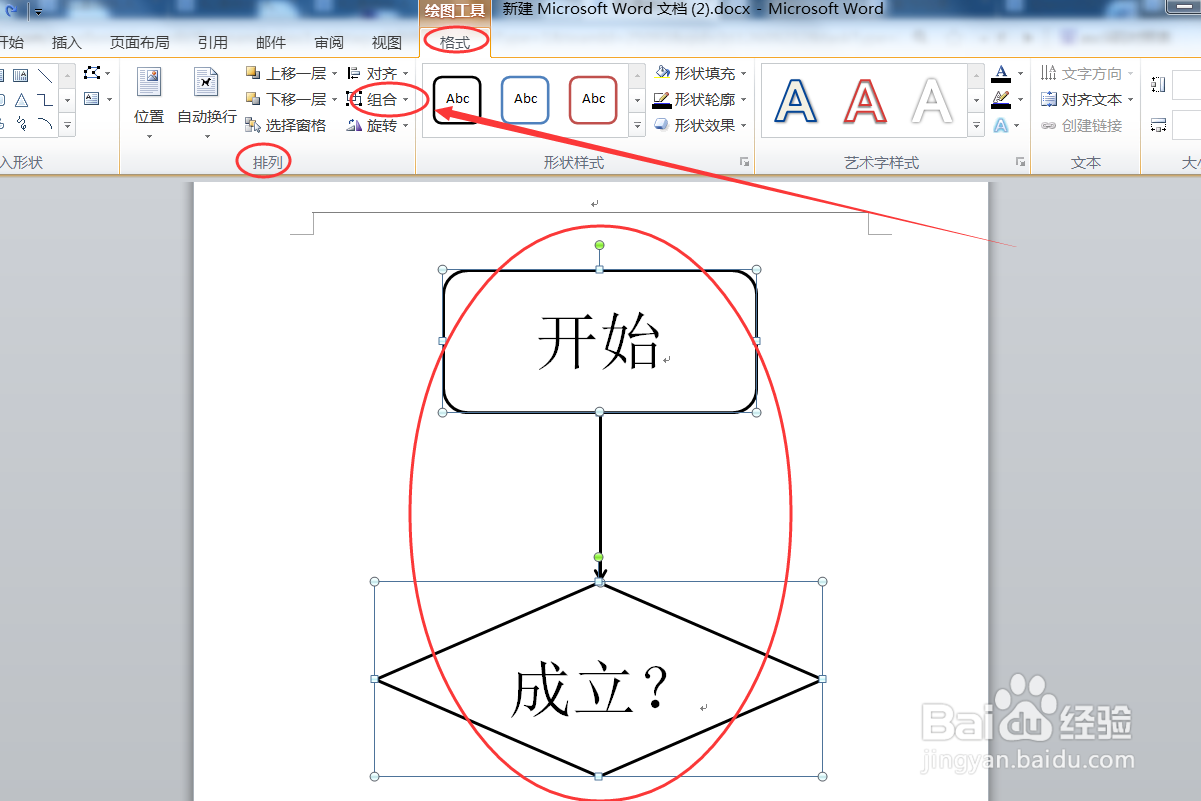The width and height of the screenshot is (1201, 801).
Task: Open the 自动换行 (Wrap Text) menu
Action: pos(207,104)
